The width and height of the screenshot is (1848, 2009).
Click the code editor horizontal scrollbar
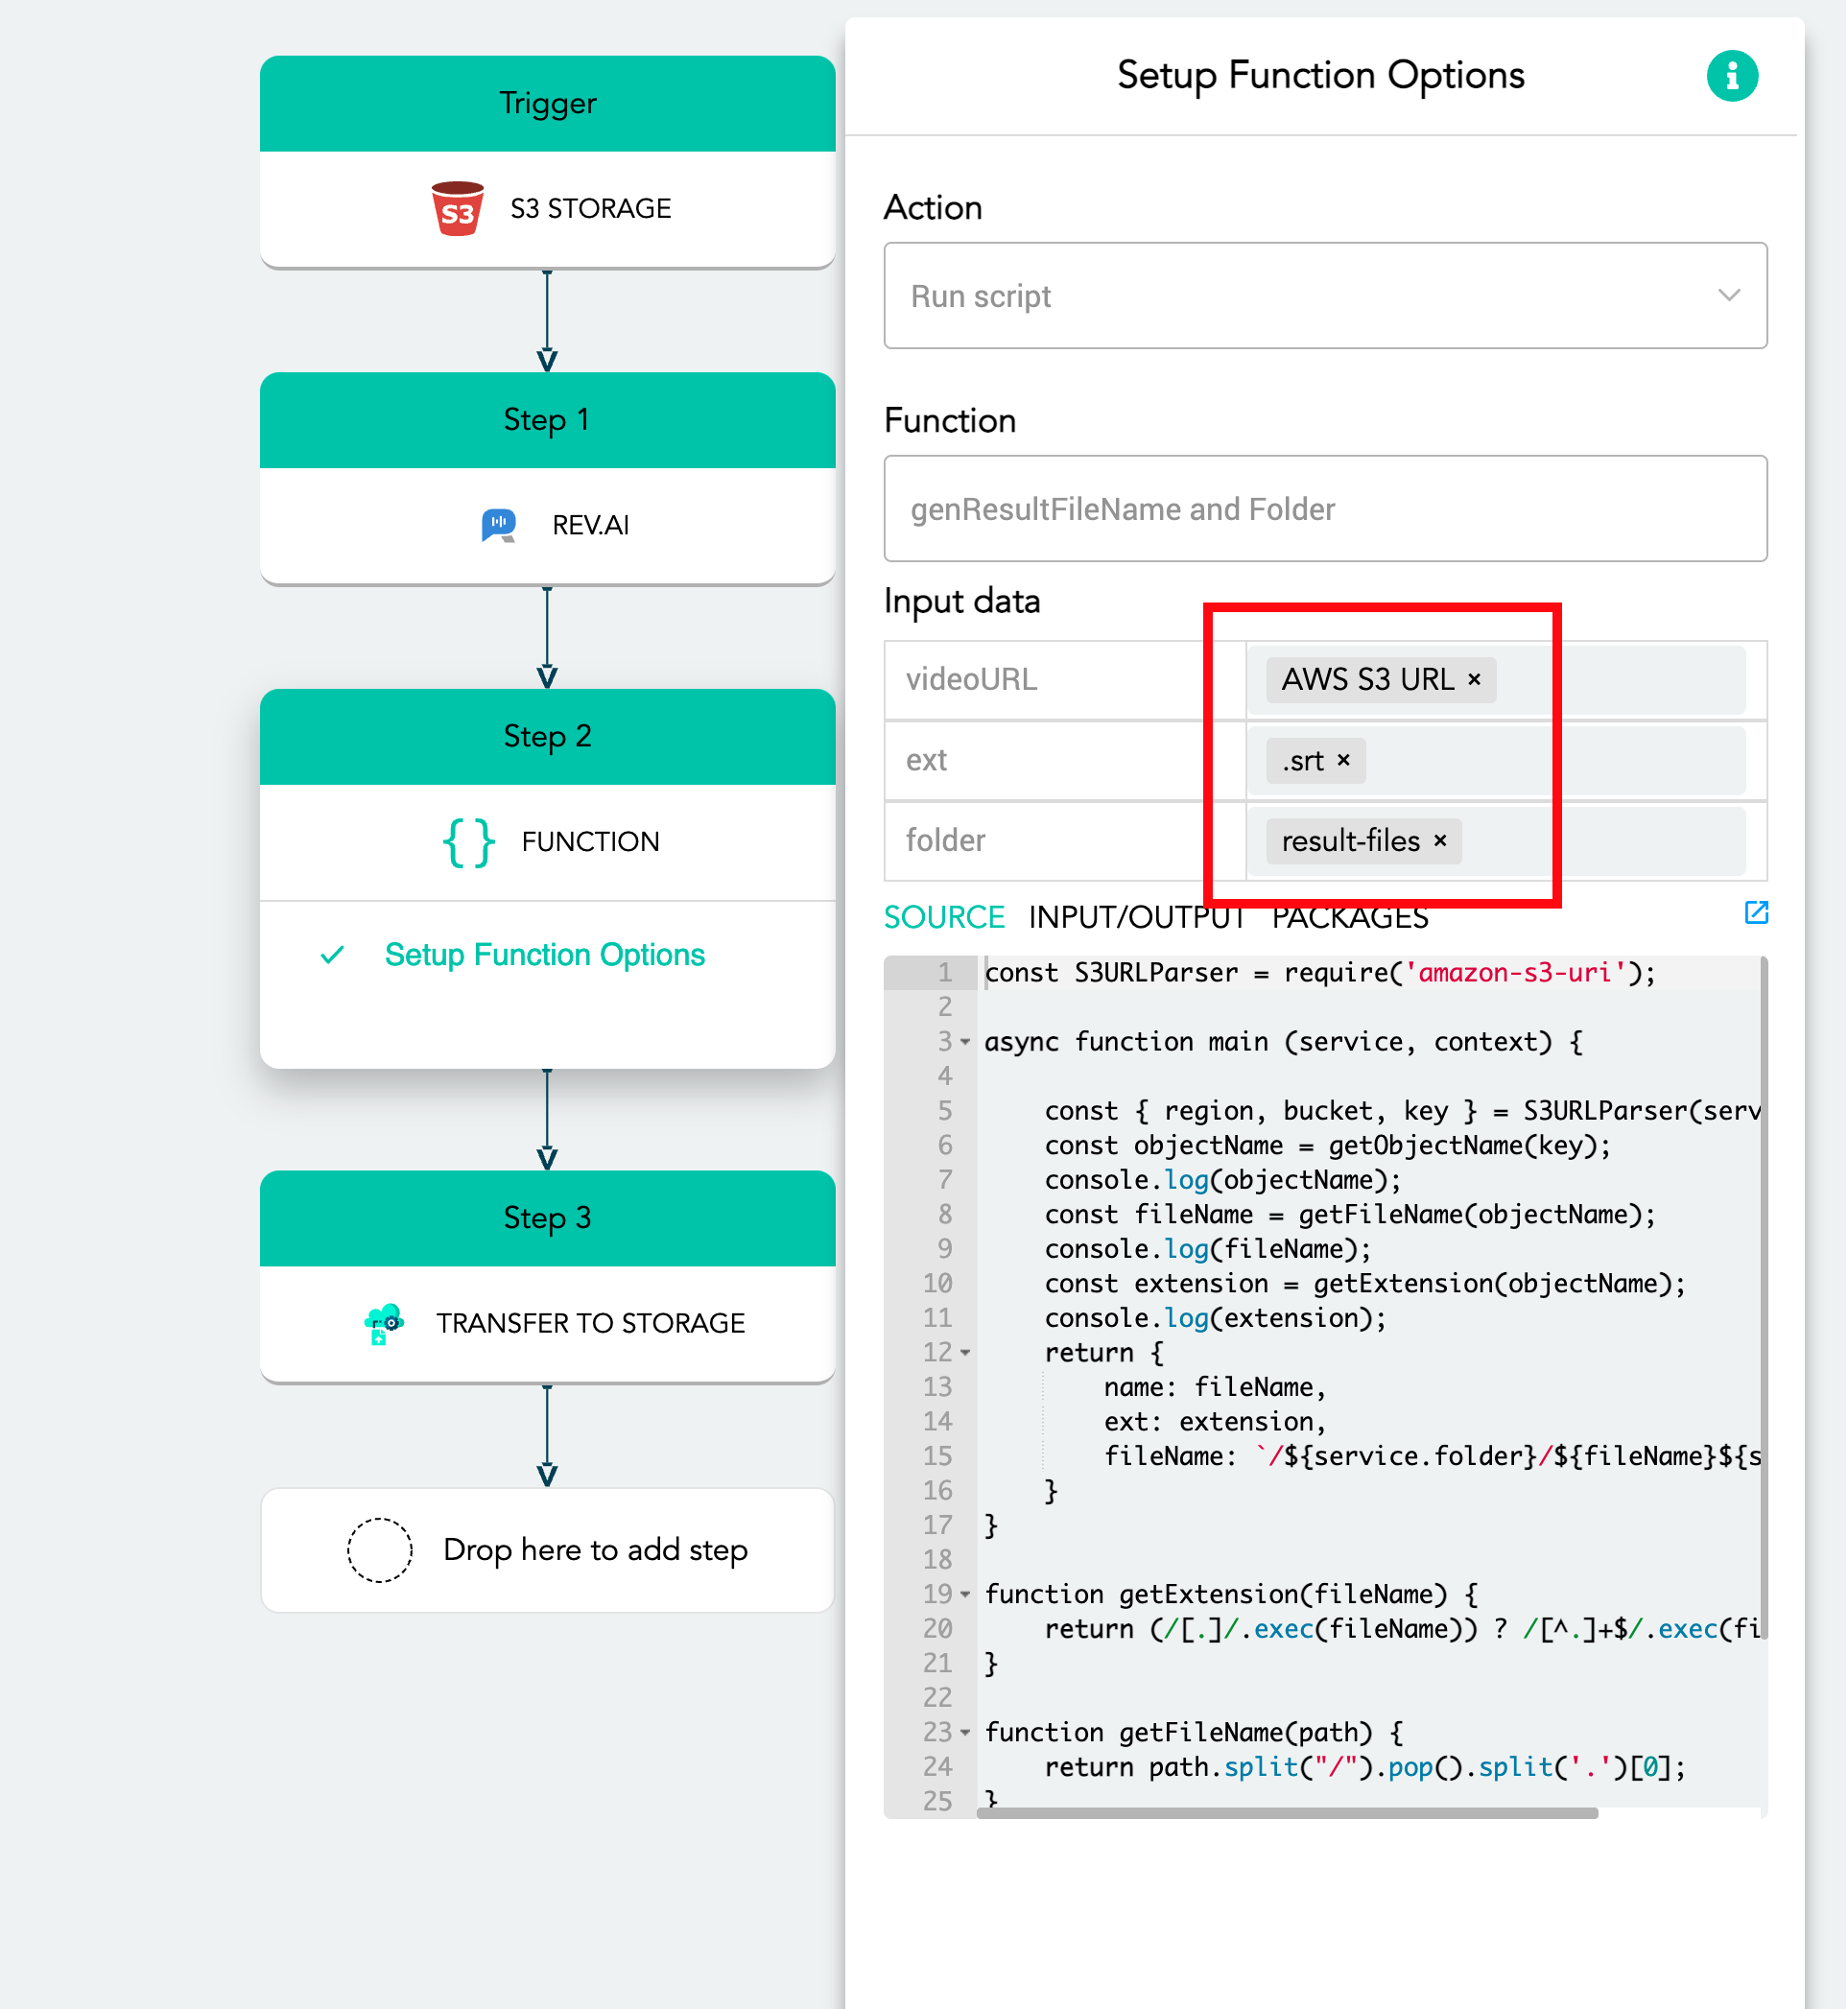(1286, 1812)
